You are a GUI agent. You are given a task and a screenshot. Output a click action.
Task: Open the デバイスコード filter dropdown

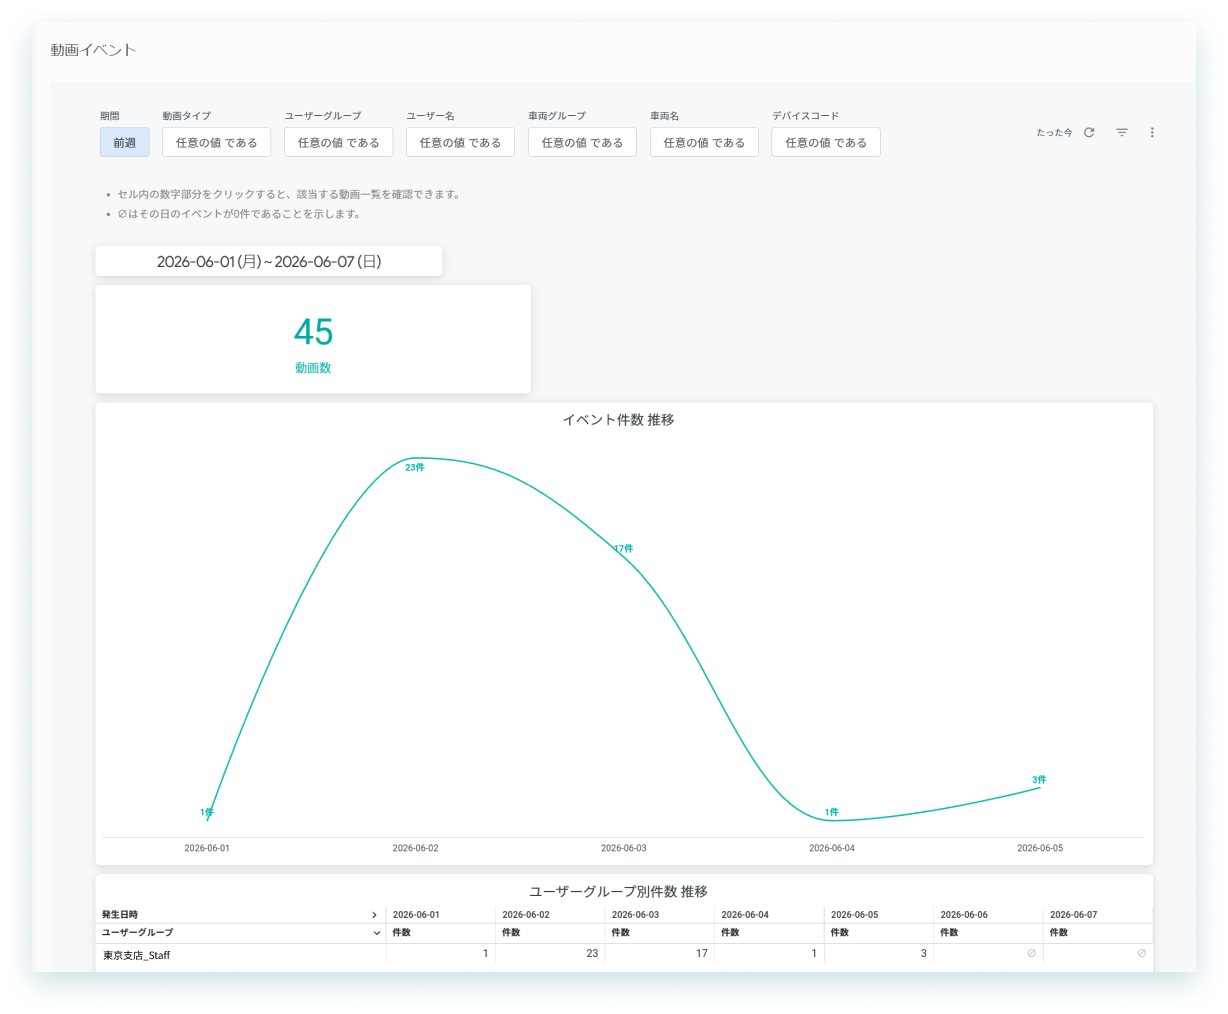pyautogui.click(x=826, y=142)
